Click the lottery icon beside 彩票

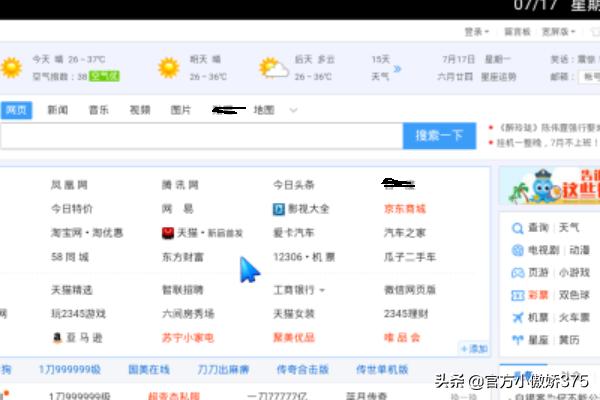pyautogui.click(x=517, y=295)
